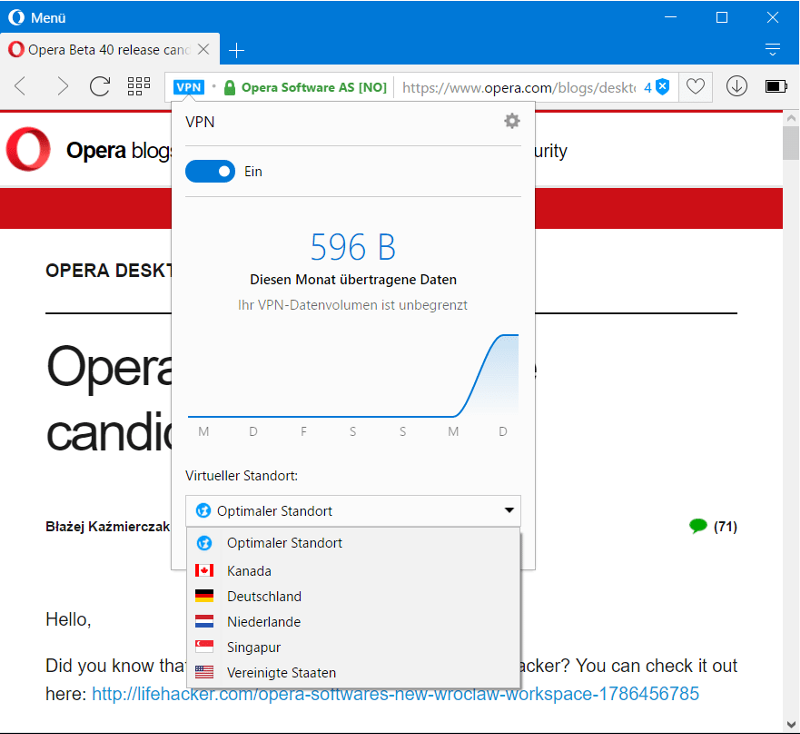Click 'Ihr VPN-Datenvolumen ist unbegrenzt' text

point(353,305)
